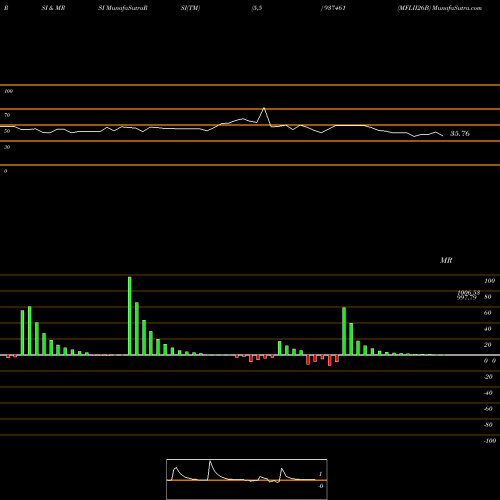
Task: Click the RSI value label 35.76
Action: click(460, 134)
